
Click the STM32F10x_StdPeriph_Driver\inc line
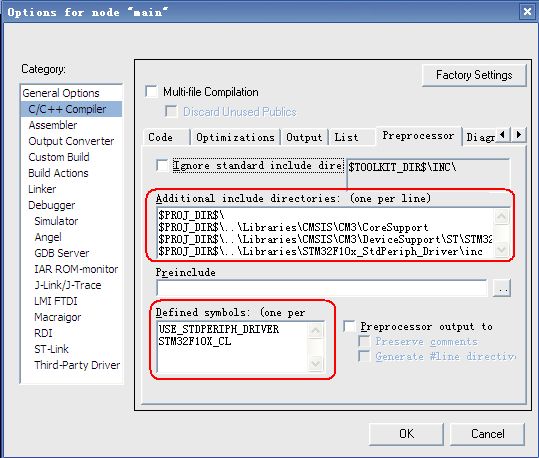pos(320,251)
